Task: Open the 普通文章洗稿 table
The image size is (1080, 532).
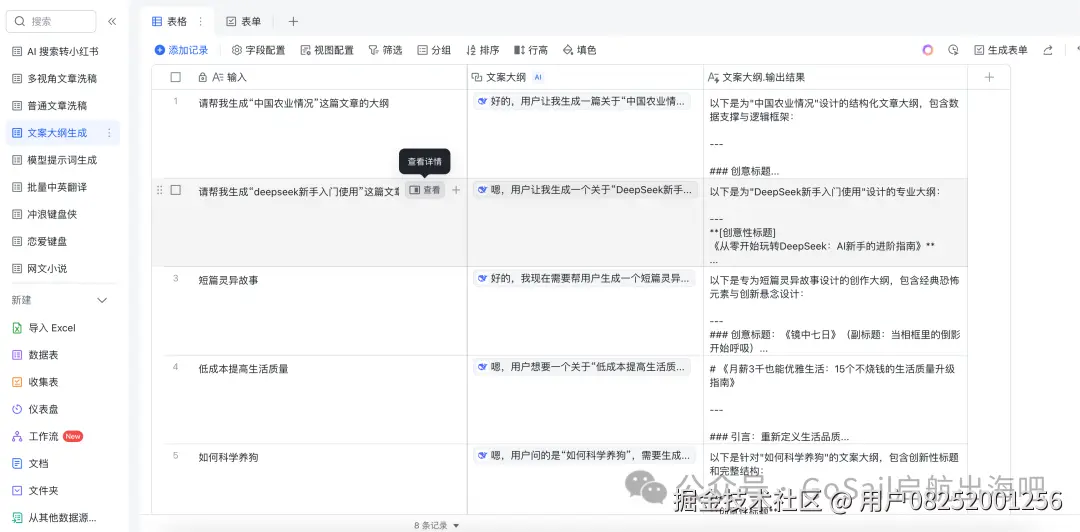Action: [x=63, y=105]
